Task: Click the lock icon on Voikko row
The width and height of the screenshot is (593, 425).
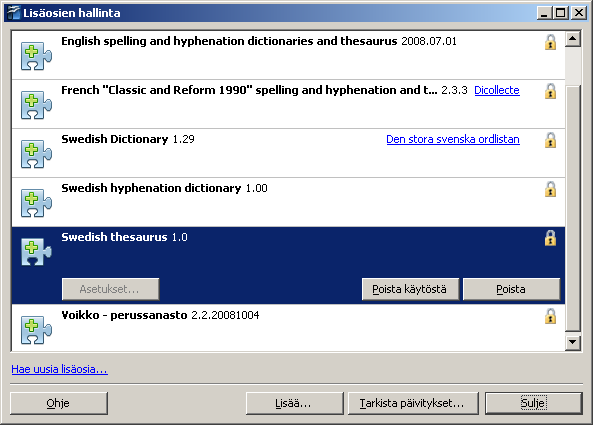Action: pyautogui.click(x=550, y=316)
